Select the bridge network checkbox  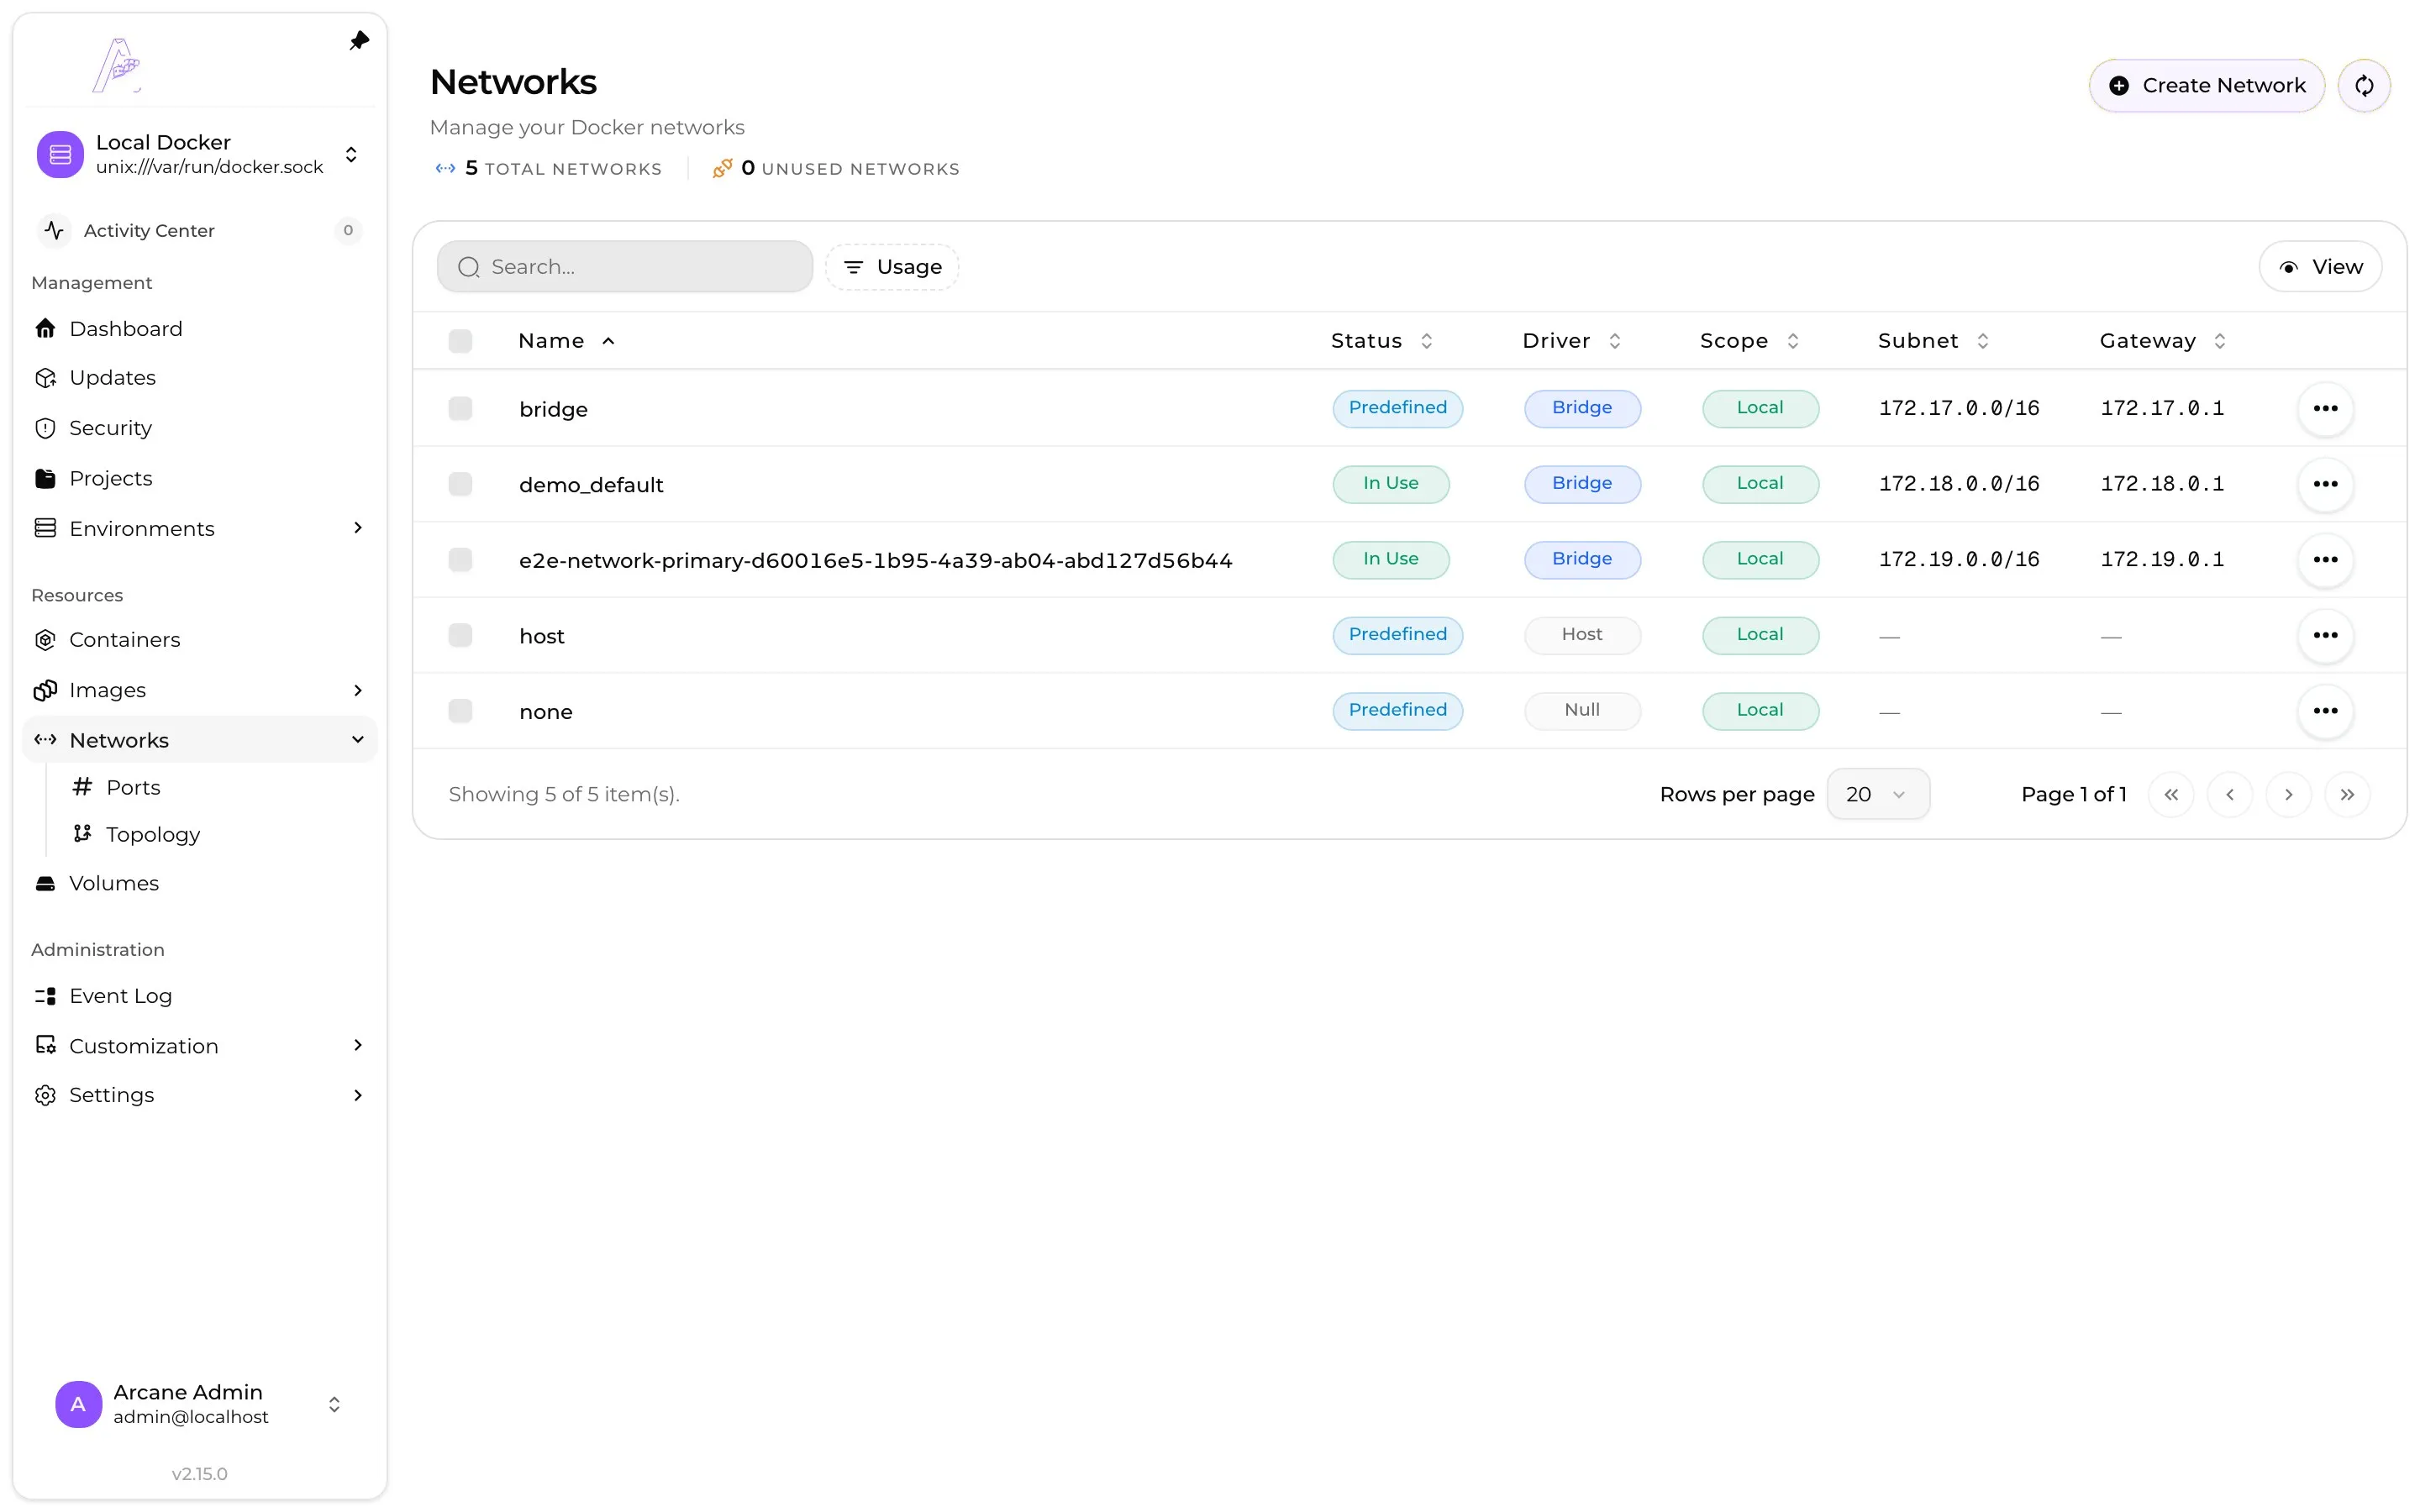click(x=460, y=408)
